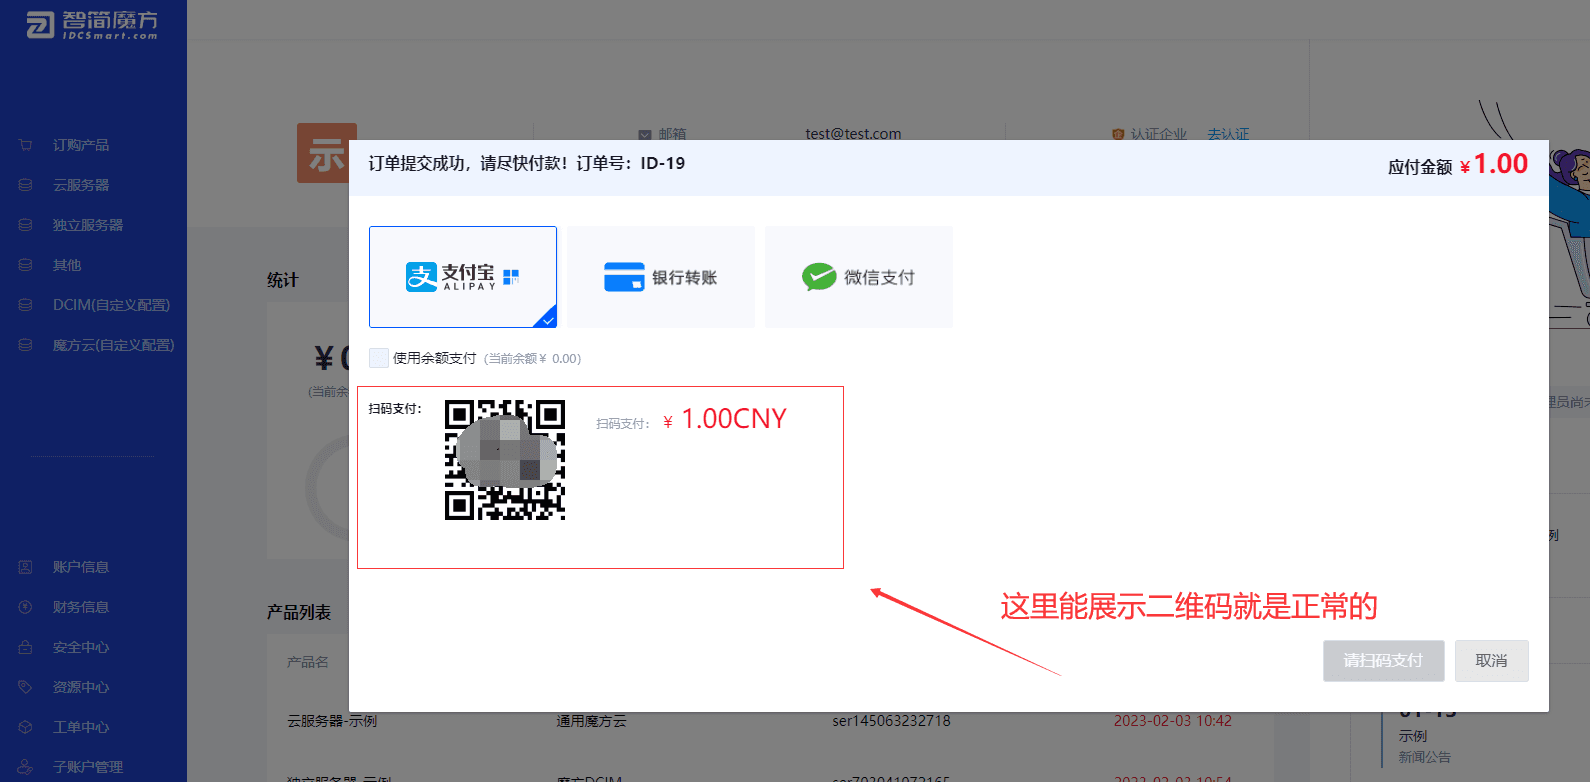This screenshot has height=782, width=1590.
Task: Click the 智简魔方 logo in sidebar
Action: 92,25
